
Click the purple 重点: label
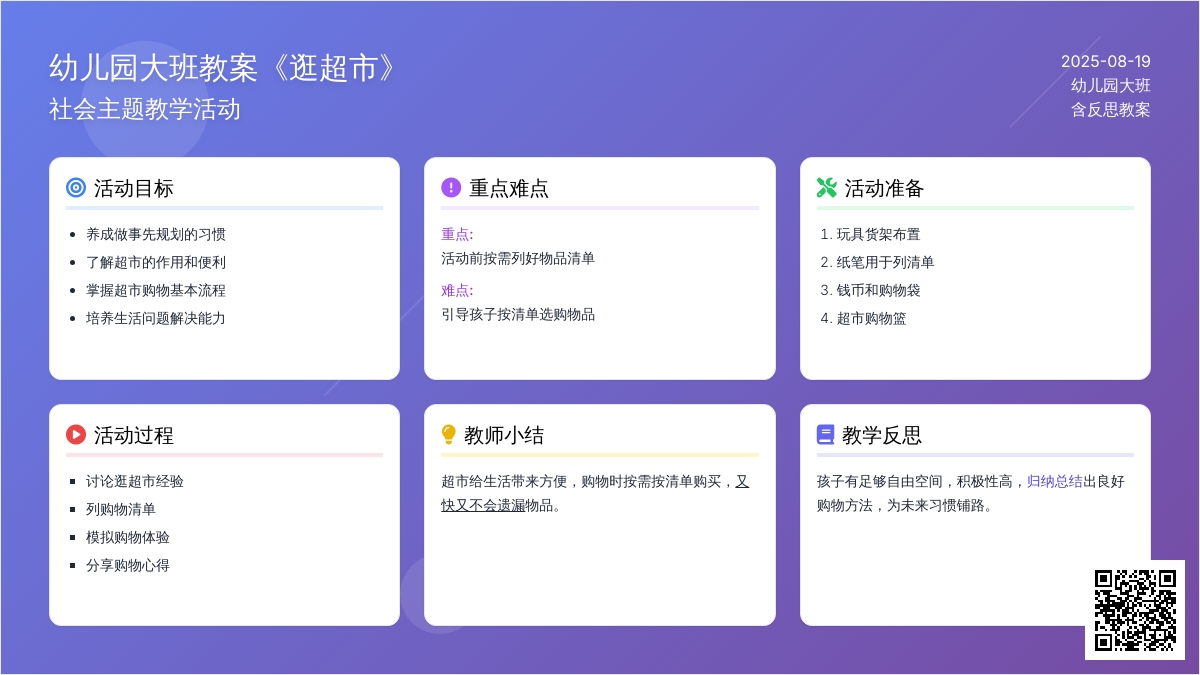pos(457,234)
